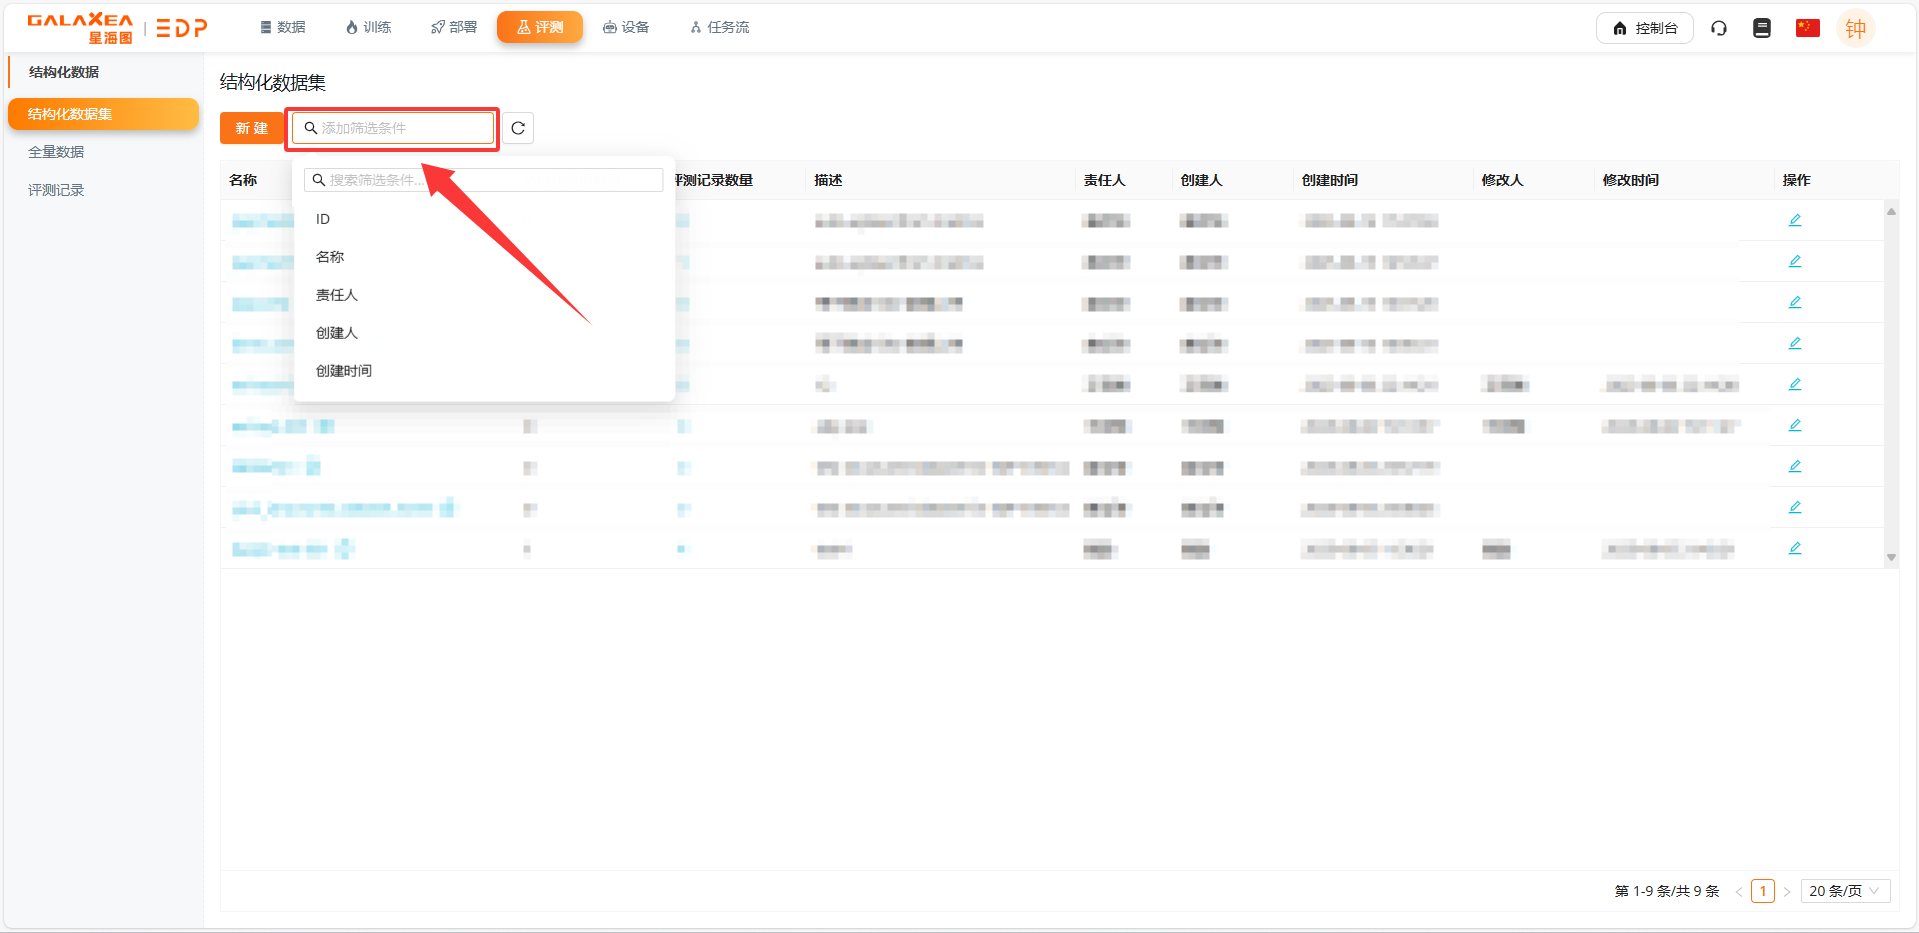Screen dimensions: 1919x933
Task: Click page number 1 in pagination
Action: click(x=1762, y=891)
